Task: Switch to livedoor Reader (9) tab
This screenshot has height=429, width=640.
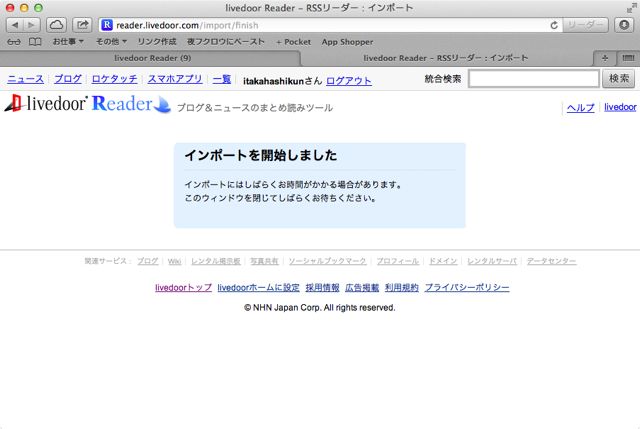Action: pyautogui.click(x=152, y=58)
